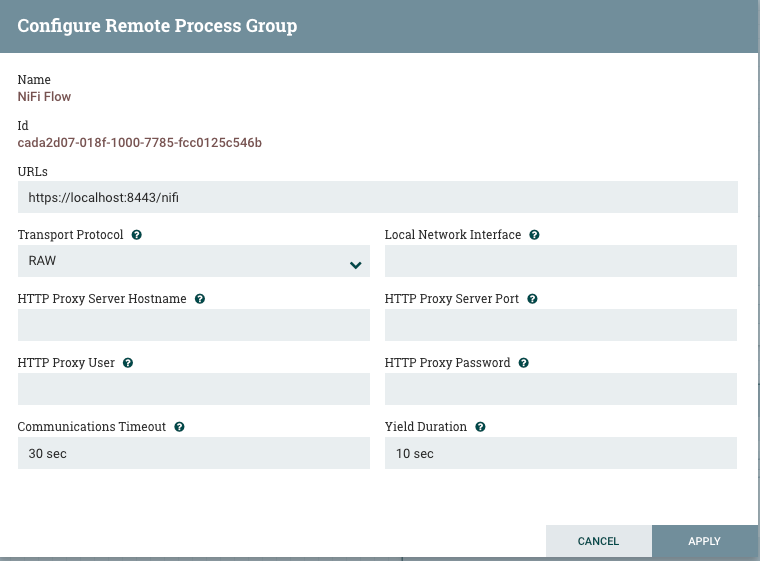Edit the Yield Duration field with 10 sec
760x561 pixels.
pyautogui.click(x=561, y=454)
